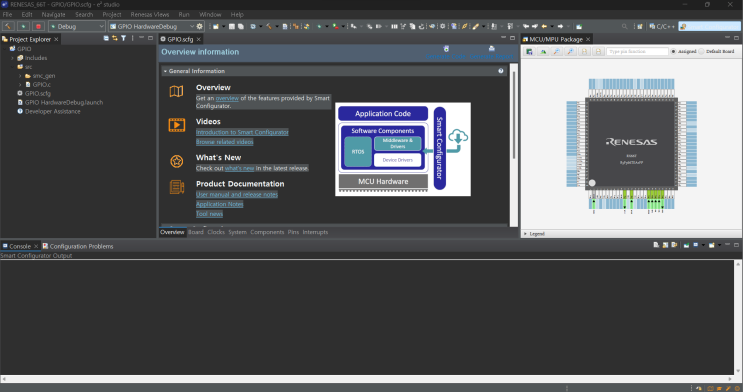
Task: Expand the Legend section in MCU Package
Action: (525, 234)
